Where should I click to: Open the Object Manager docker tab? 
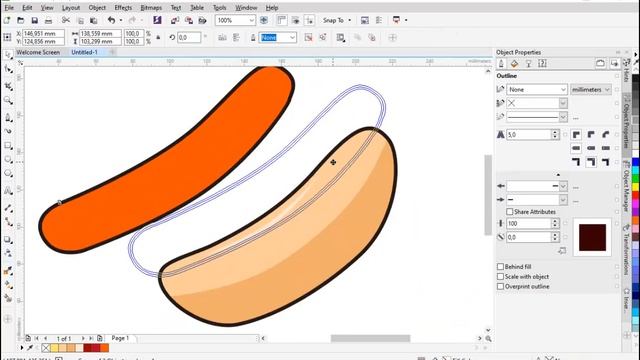626,186
